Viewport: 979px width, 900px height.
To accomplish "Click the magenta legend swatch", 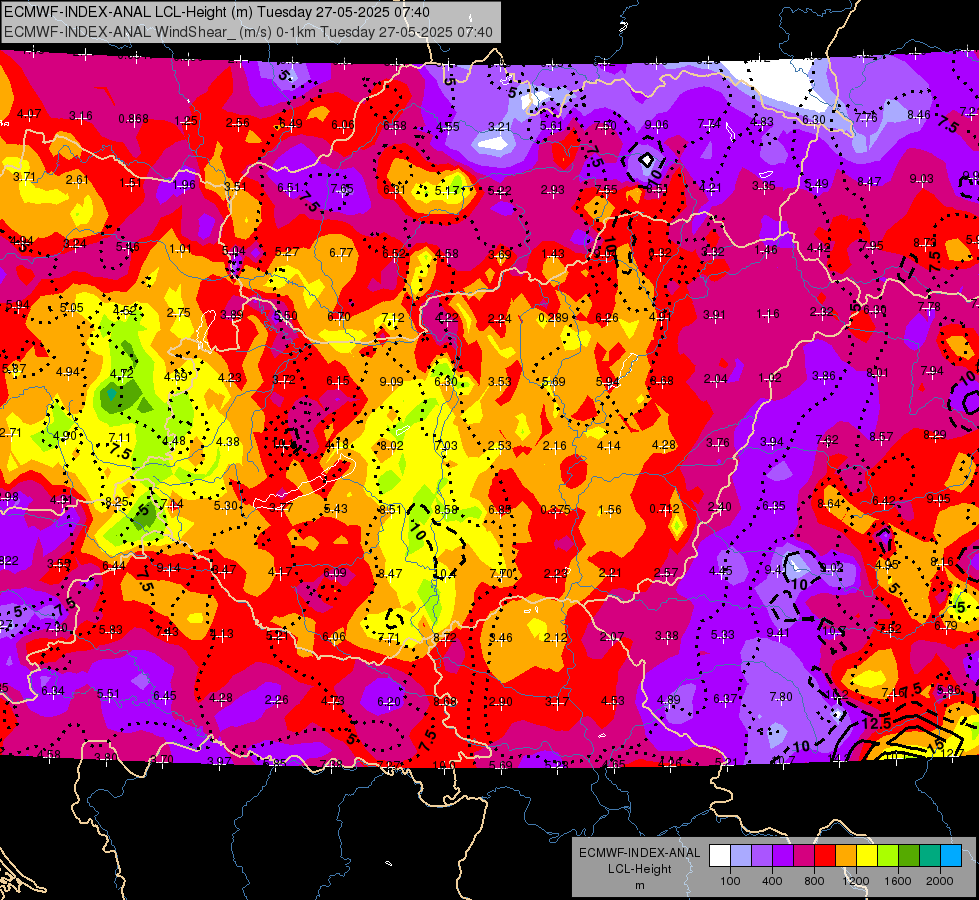I will (804, 856).
